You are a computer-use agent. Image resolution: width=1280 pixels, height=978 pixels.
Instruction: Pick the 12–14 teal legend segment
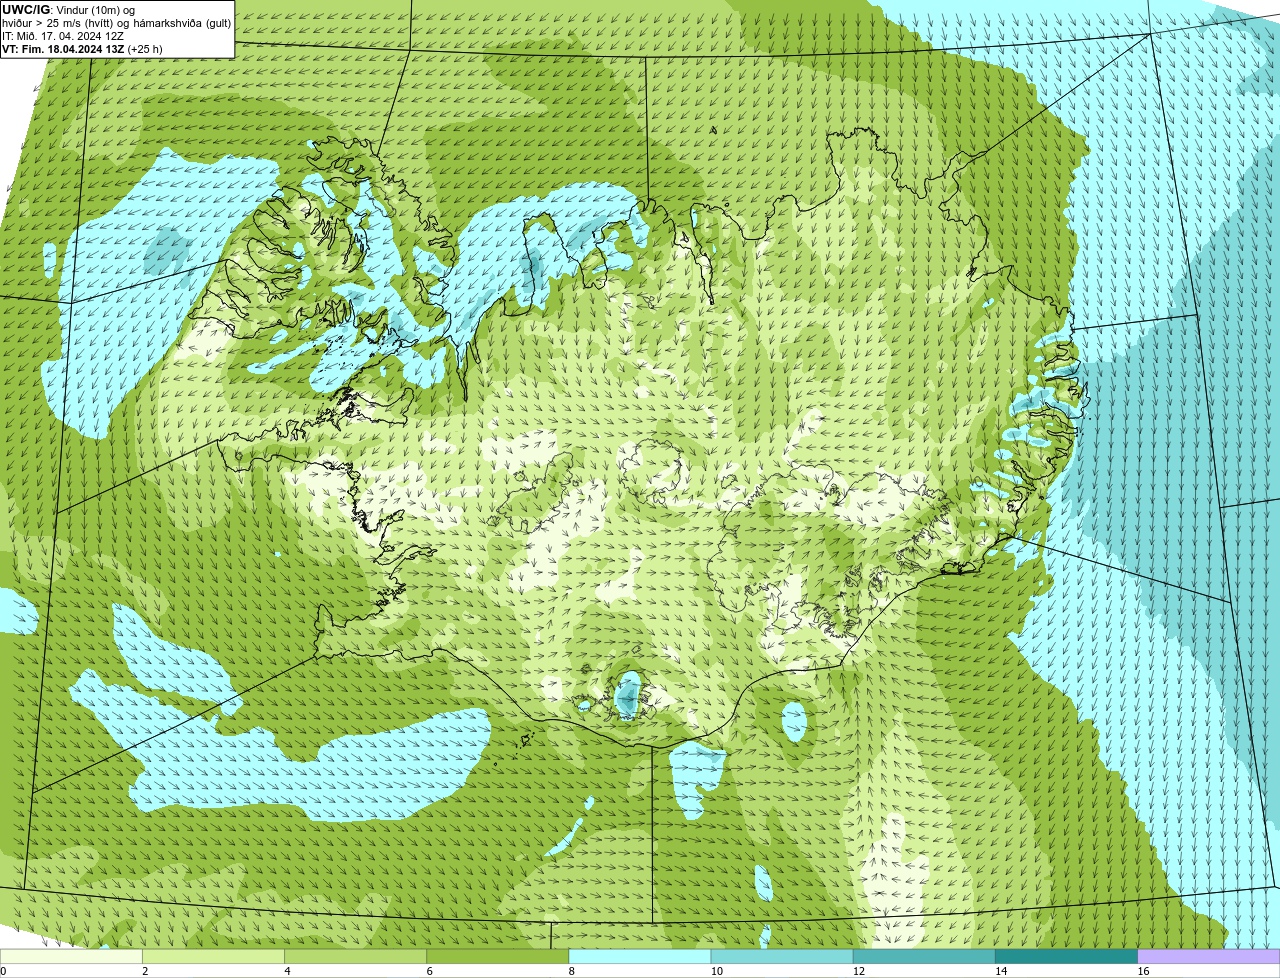(924, 956)
